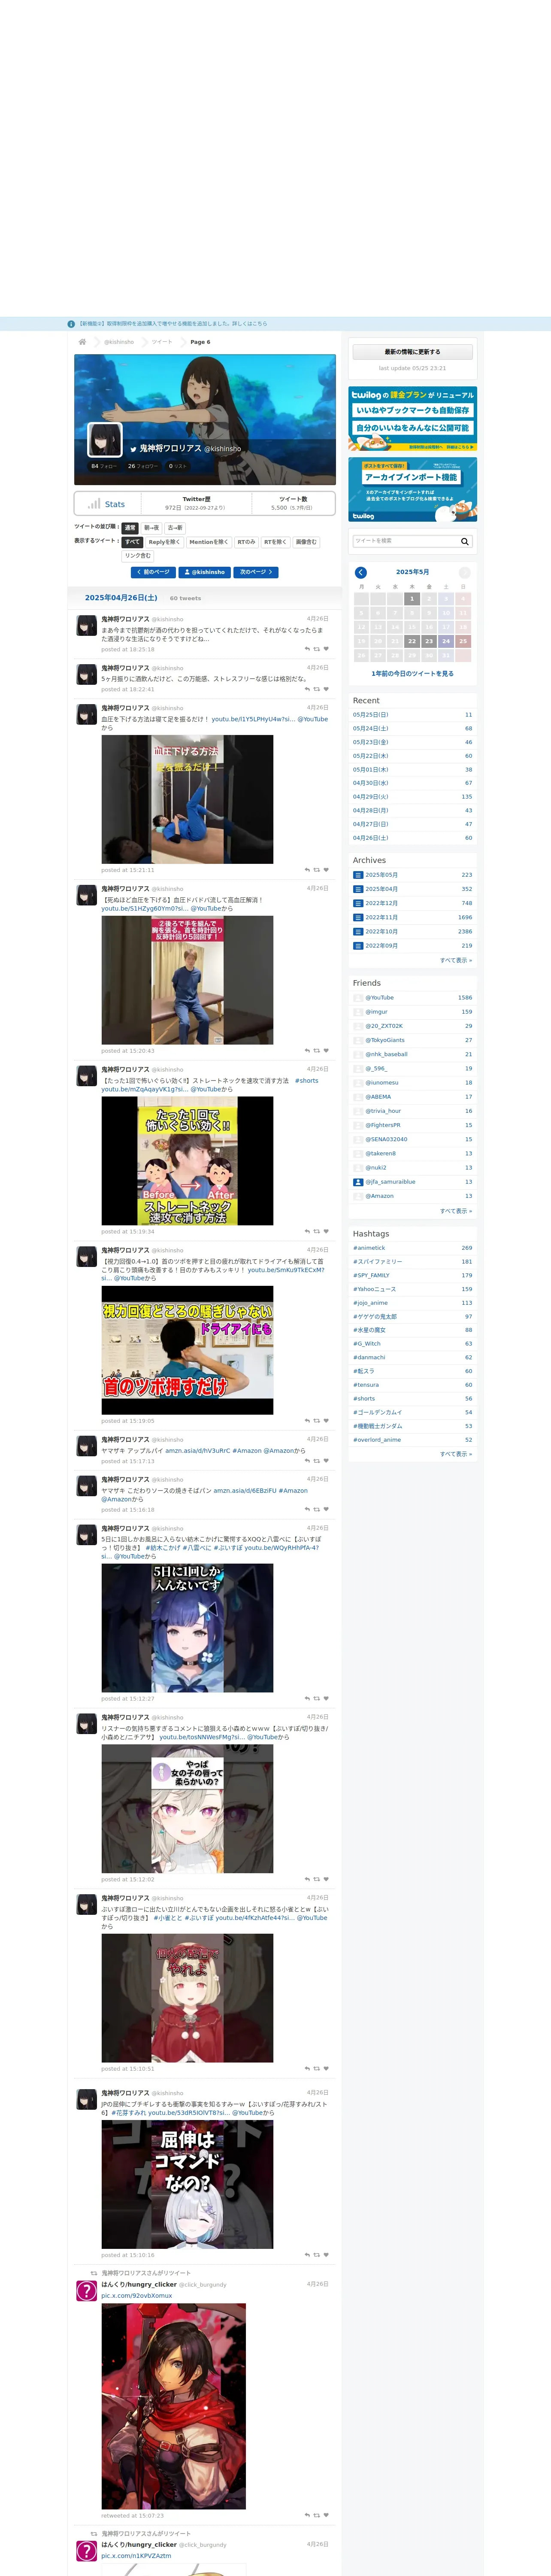Image resolution: width=551 pixels, height=2576 pixels.
Task: Open 血圧下げる方法 video thumbnail
Action: coord(187,799)
